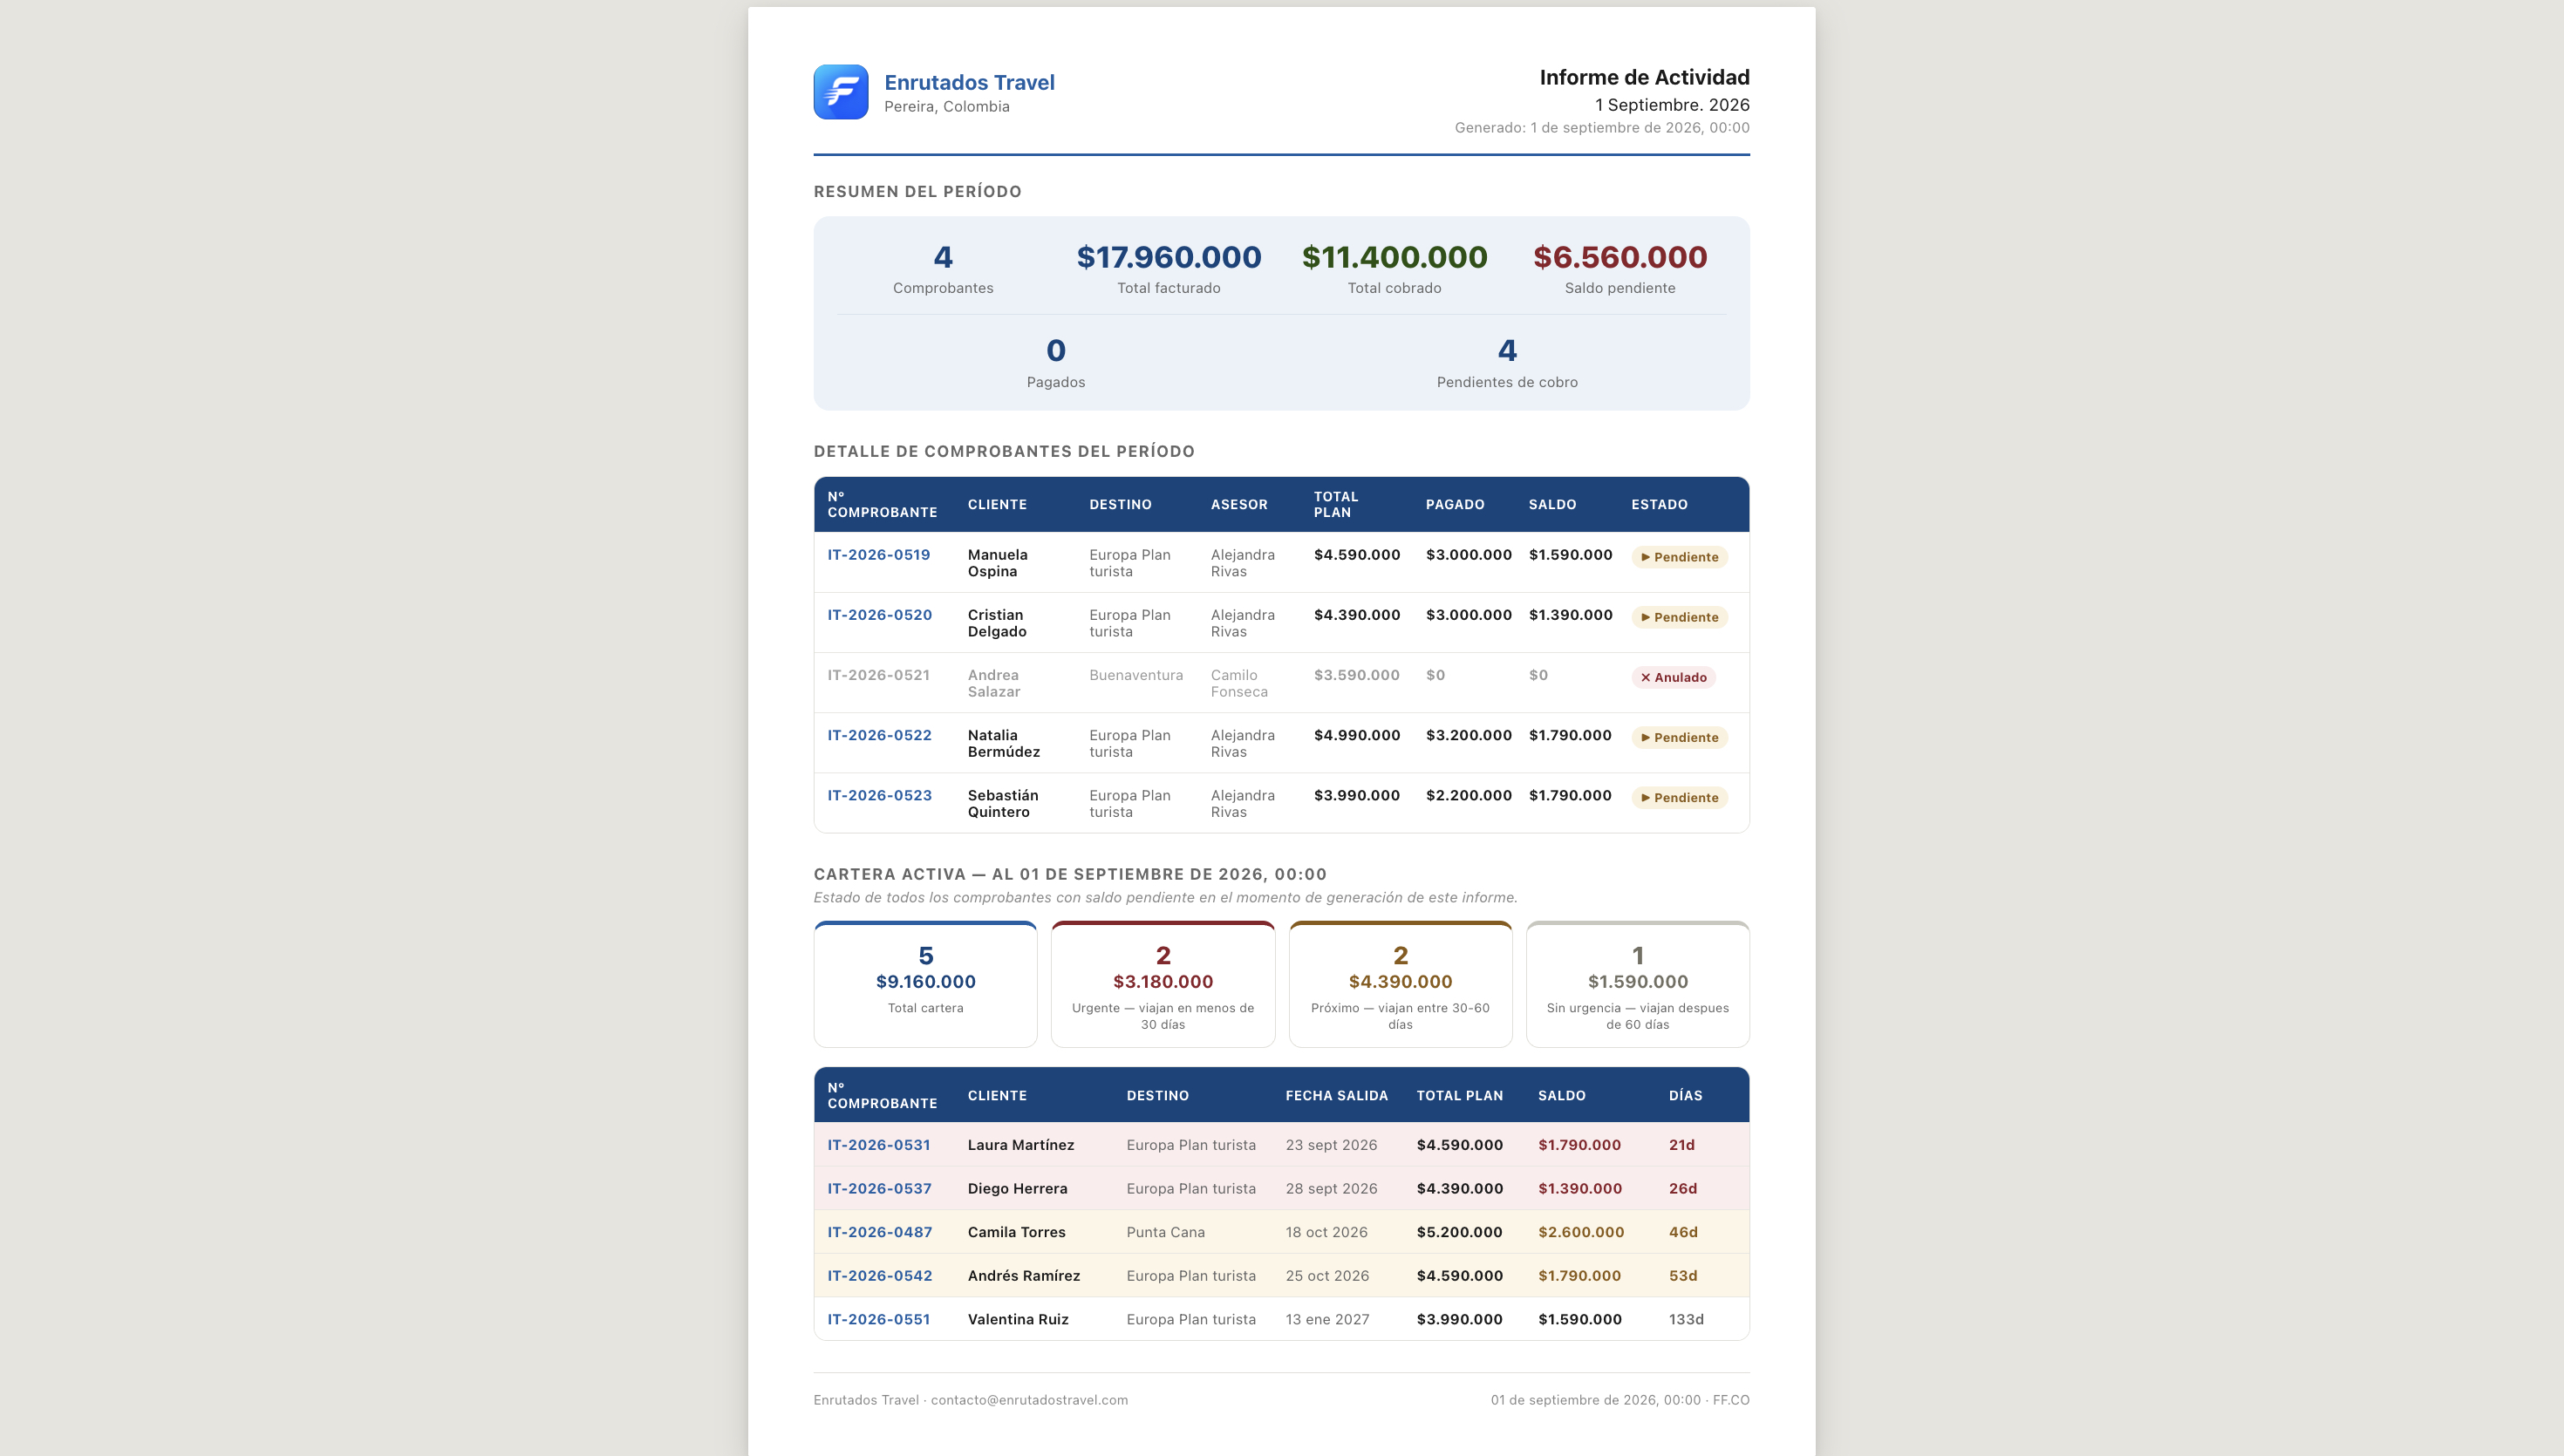The image size is (2564, 1456).
Task: Open comprobante IT-2026-0542 in cartera table
Action: [879, 1275]
